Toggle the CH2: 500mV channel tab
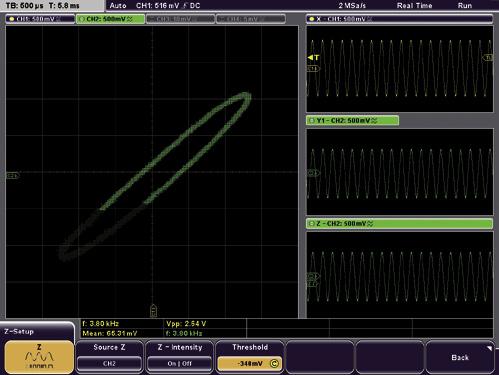Viewport: 499px width, 375px height. [x=110, y=19]
